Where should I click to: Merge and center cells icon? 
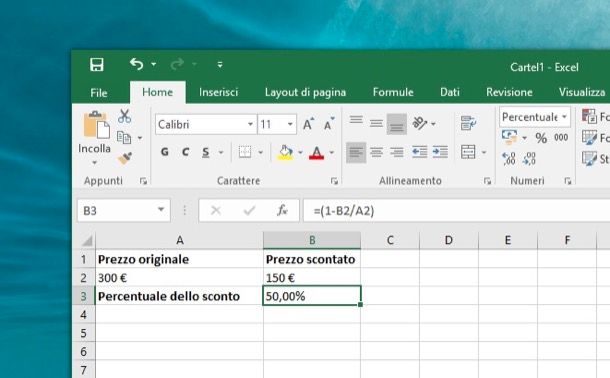tap(468, 152)
